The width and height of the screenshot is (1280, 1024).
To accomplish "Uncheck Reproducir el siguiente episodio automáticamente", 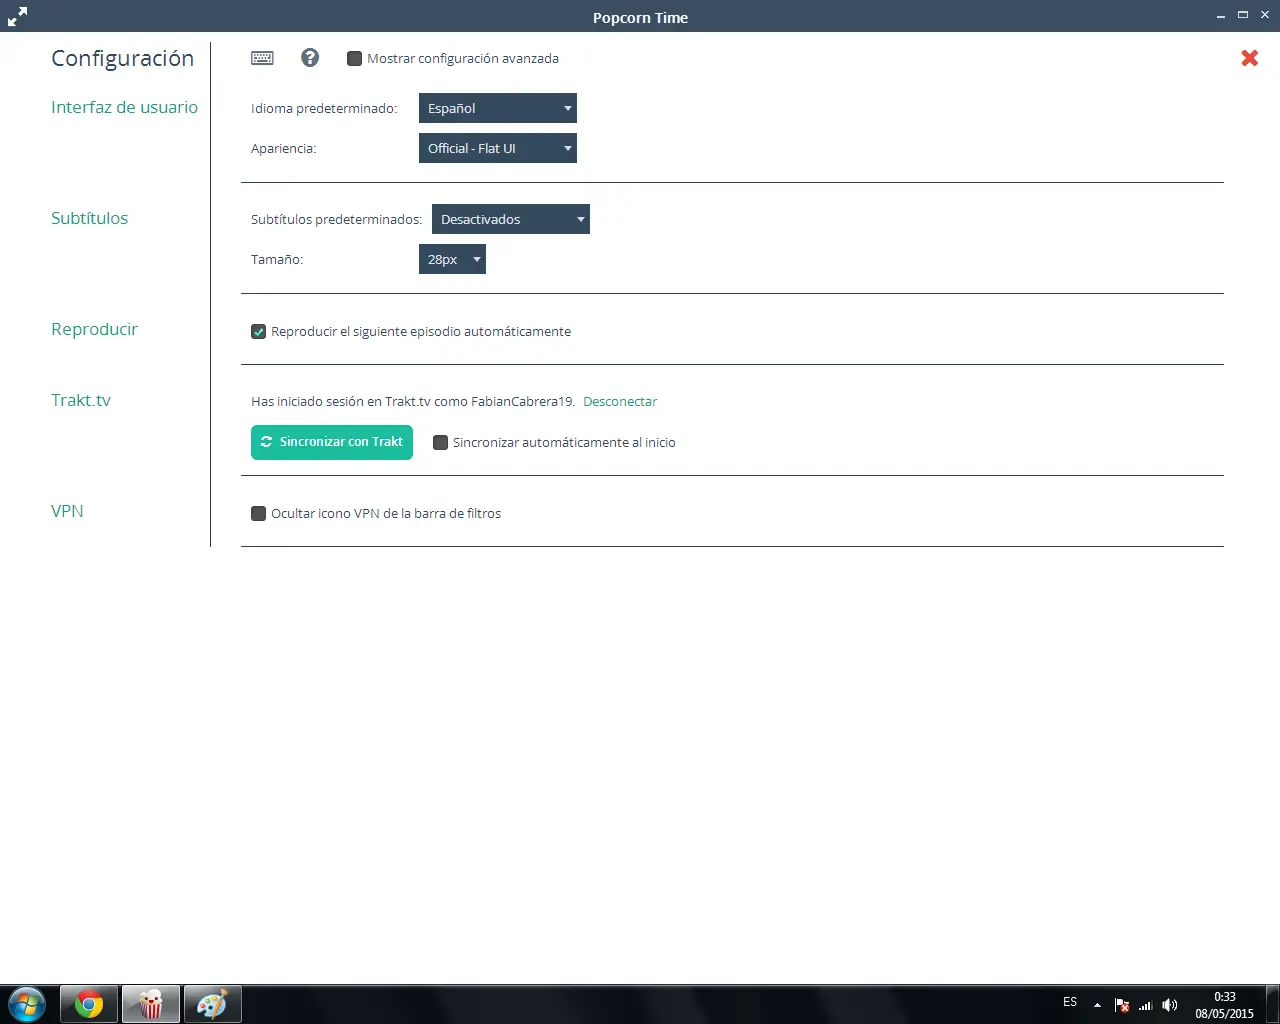I will click(x=258, y=332).
